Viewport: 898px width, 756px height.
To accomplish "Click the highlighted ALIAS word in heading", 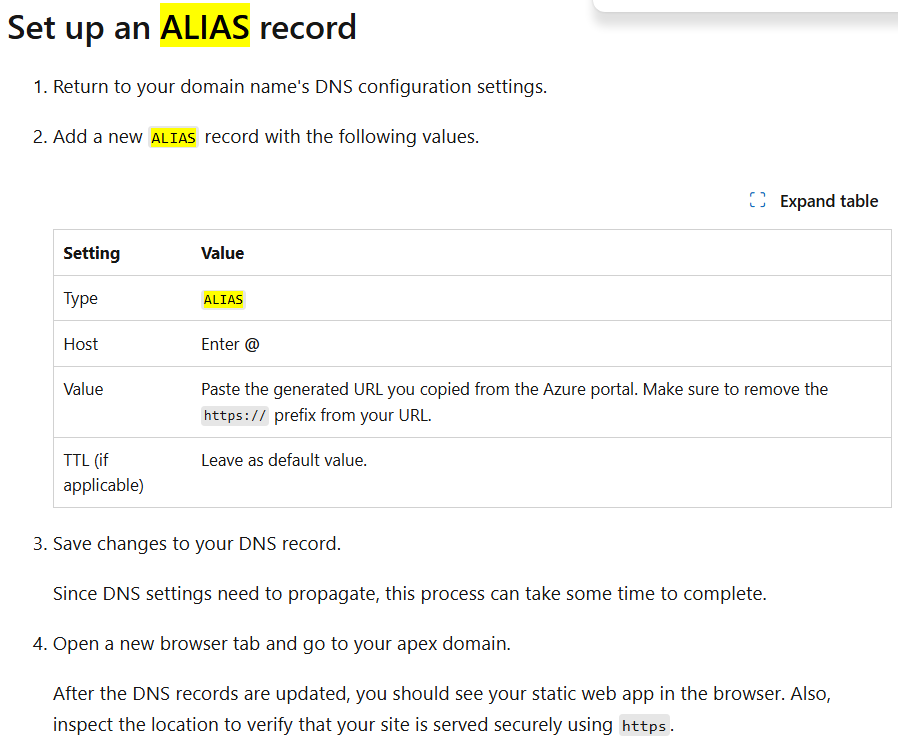I will pos(204,27).
